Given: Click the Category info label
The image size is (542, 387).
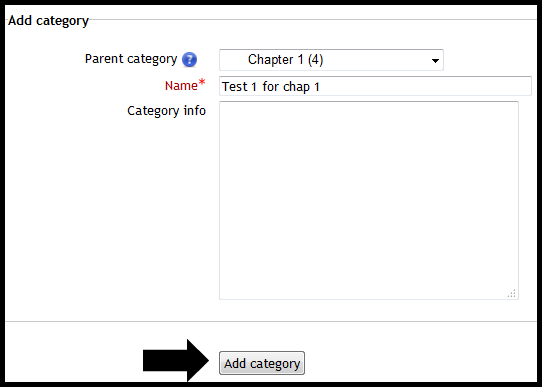Looking at the screenshot, I should click(167, 111).
